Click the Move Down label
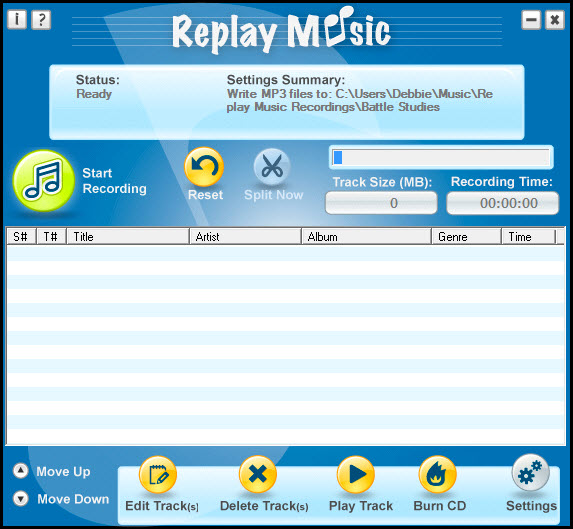This screenshot has width=573, height=529. (x=73, y=499)
